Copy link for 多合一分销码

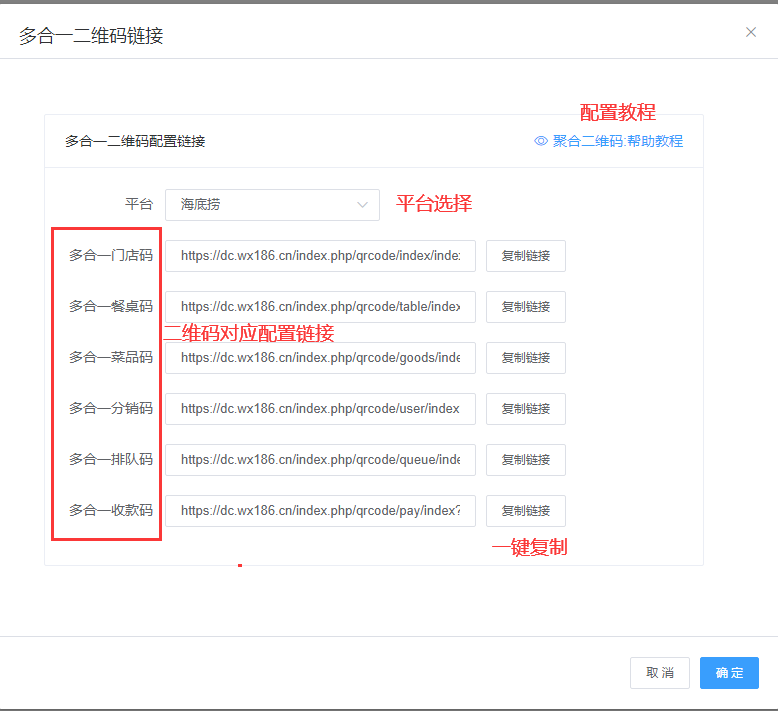[x=526, y=409]
